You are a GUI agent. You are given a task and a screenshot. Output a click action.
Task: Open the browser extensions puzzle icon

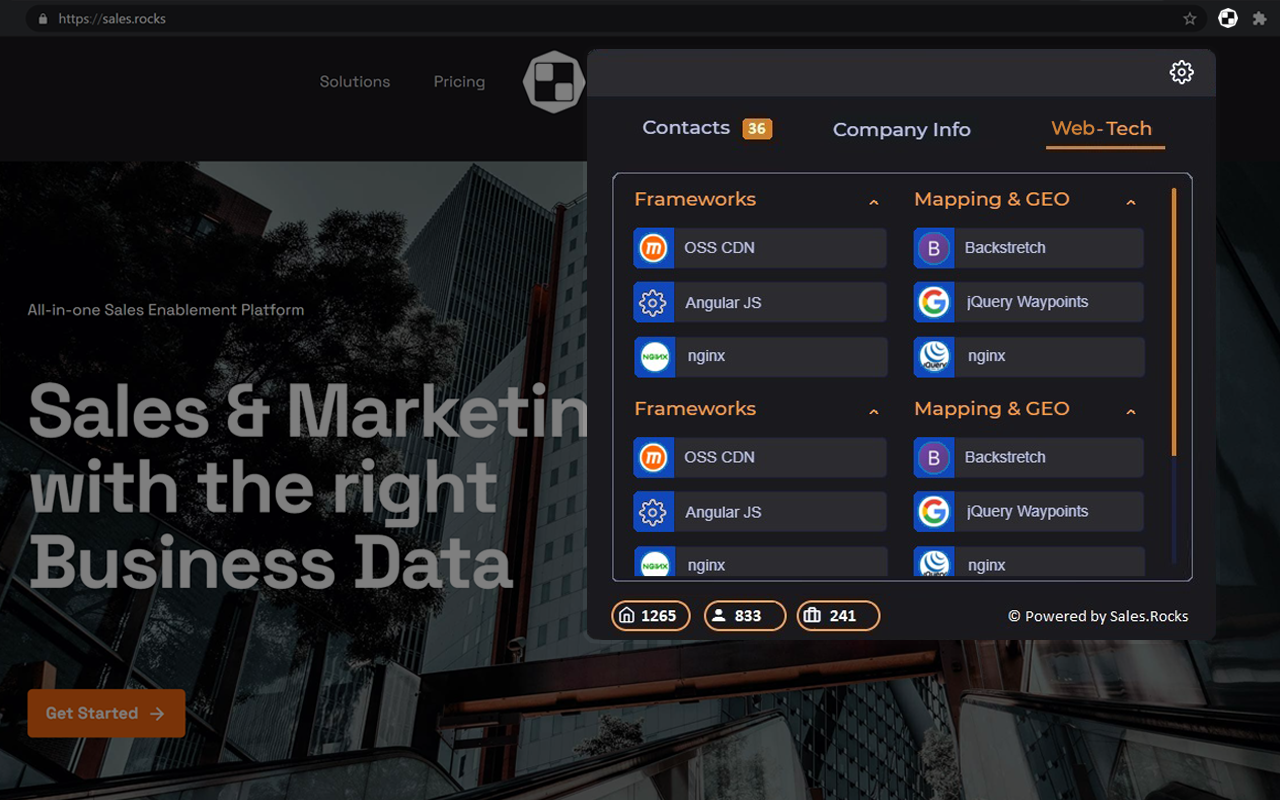tap(1259, 18)
